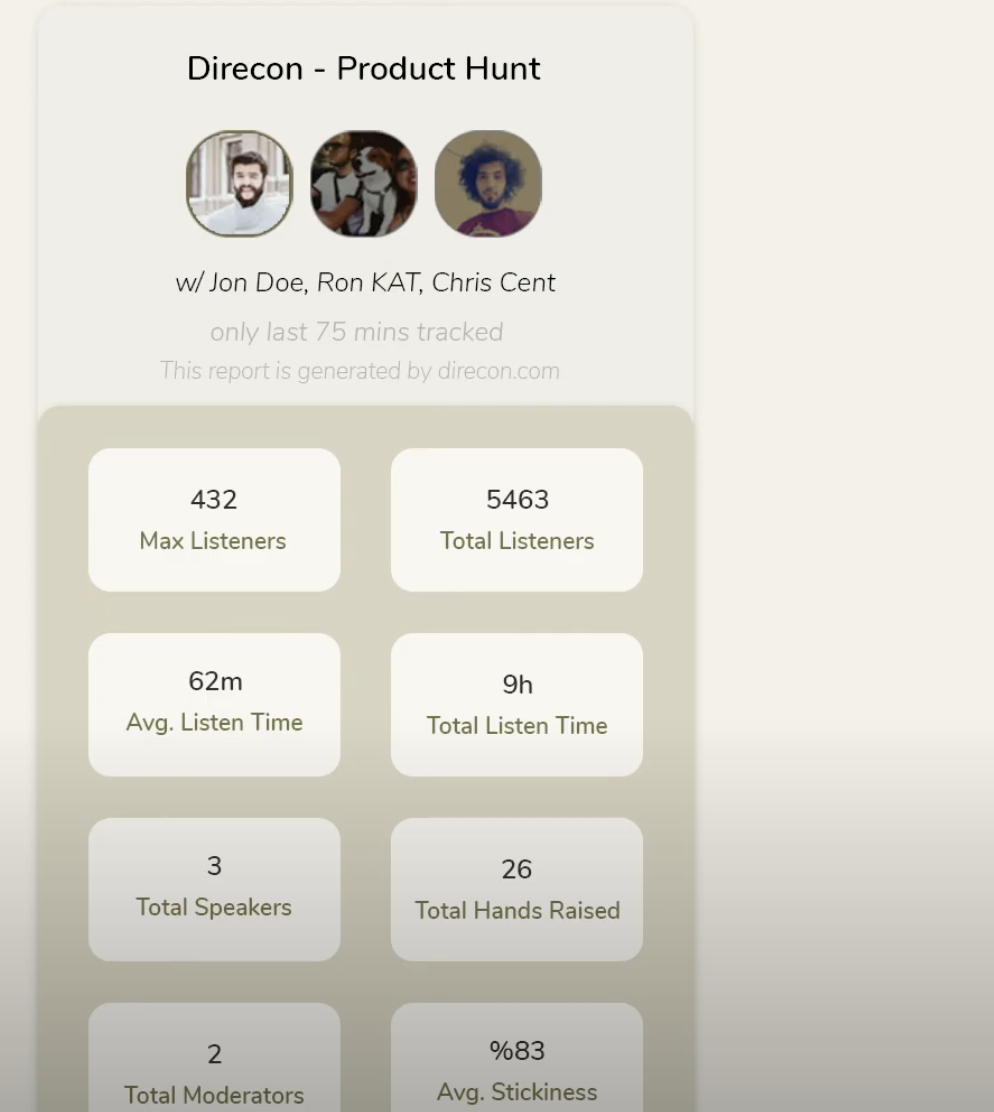Open the Max Listeners 432 card

(x=214, y=520)
